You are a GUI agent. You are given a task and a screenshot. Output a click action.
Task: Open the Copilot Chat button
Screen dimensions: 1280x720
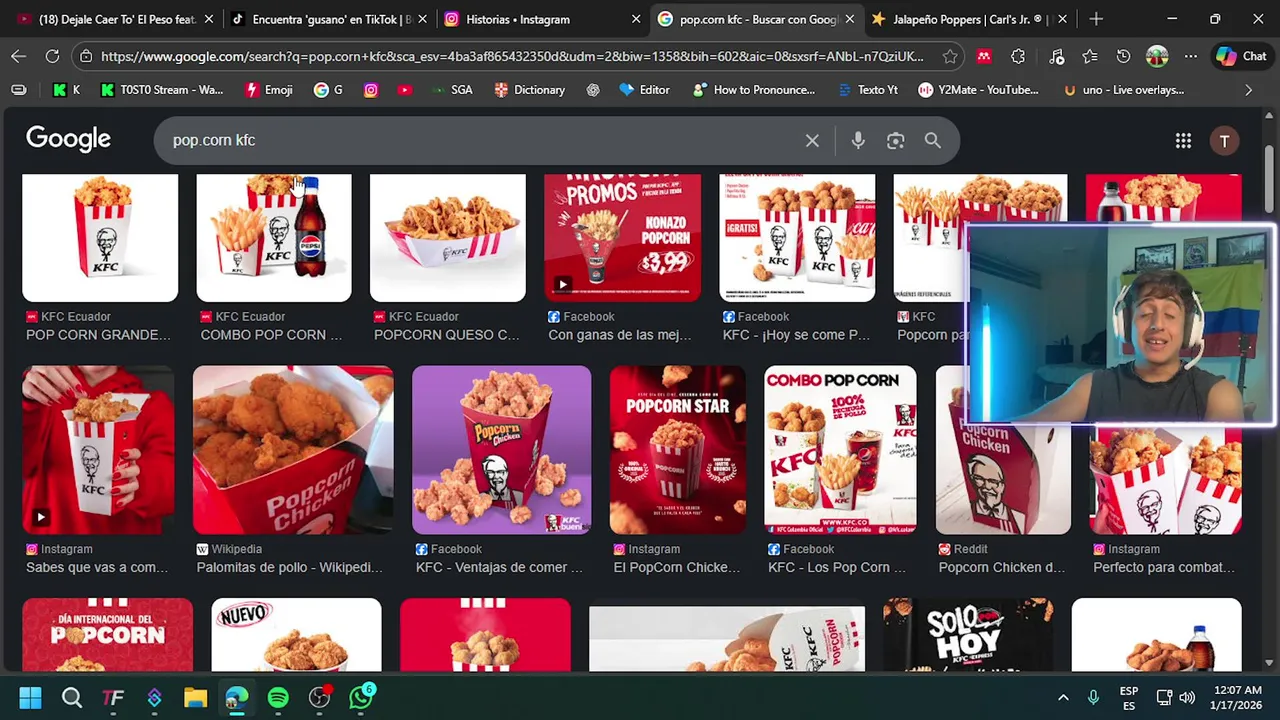click(1240, 57)
